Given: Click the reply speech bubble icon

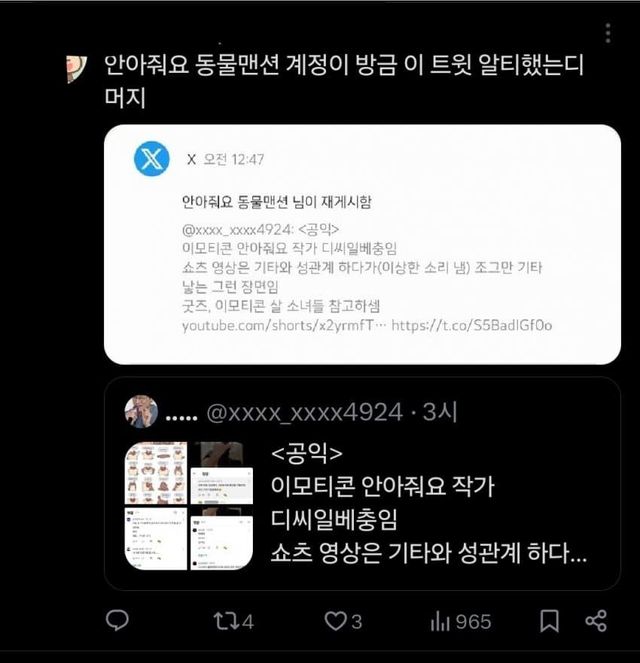Looking at the screenshot, I should coord(117,621).
